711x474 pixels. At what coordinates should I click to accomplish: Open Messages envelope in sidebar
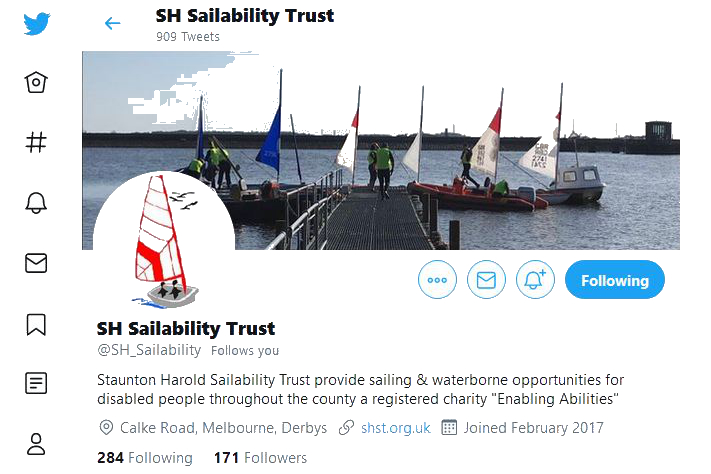(x=36, y=263)
